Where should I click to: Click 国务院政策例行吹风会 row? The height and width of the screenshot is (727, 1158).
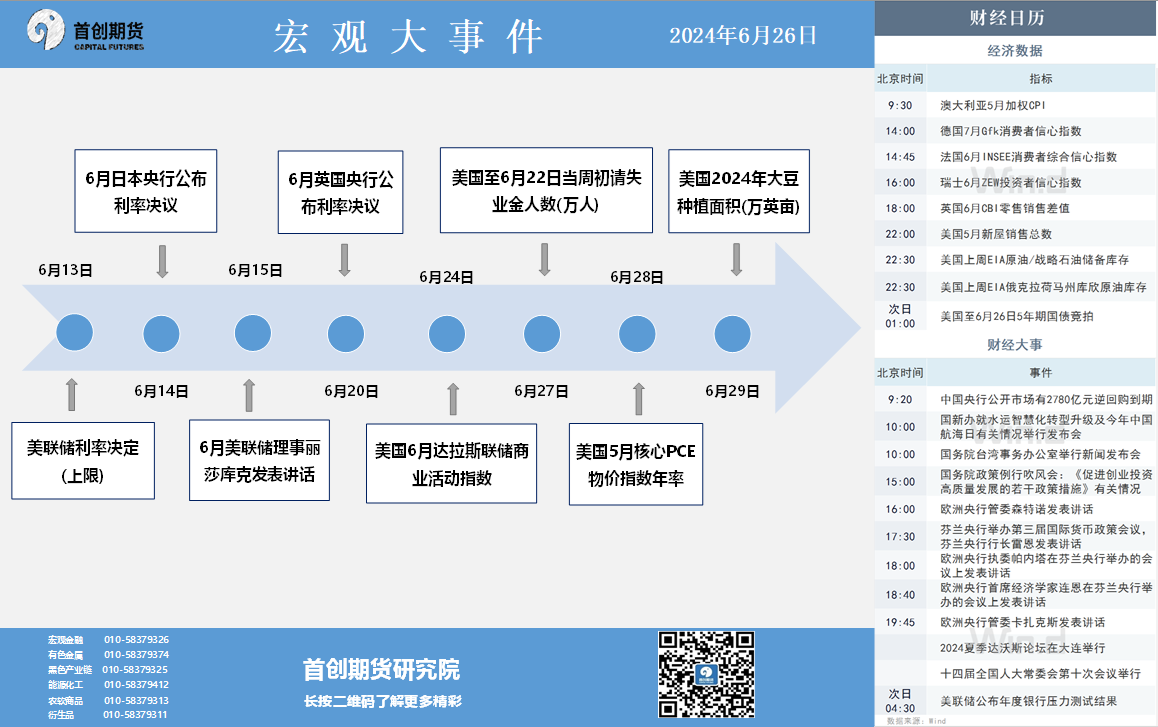pyautogui.click(x=1015, y=482)
